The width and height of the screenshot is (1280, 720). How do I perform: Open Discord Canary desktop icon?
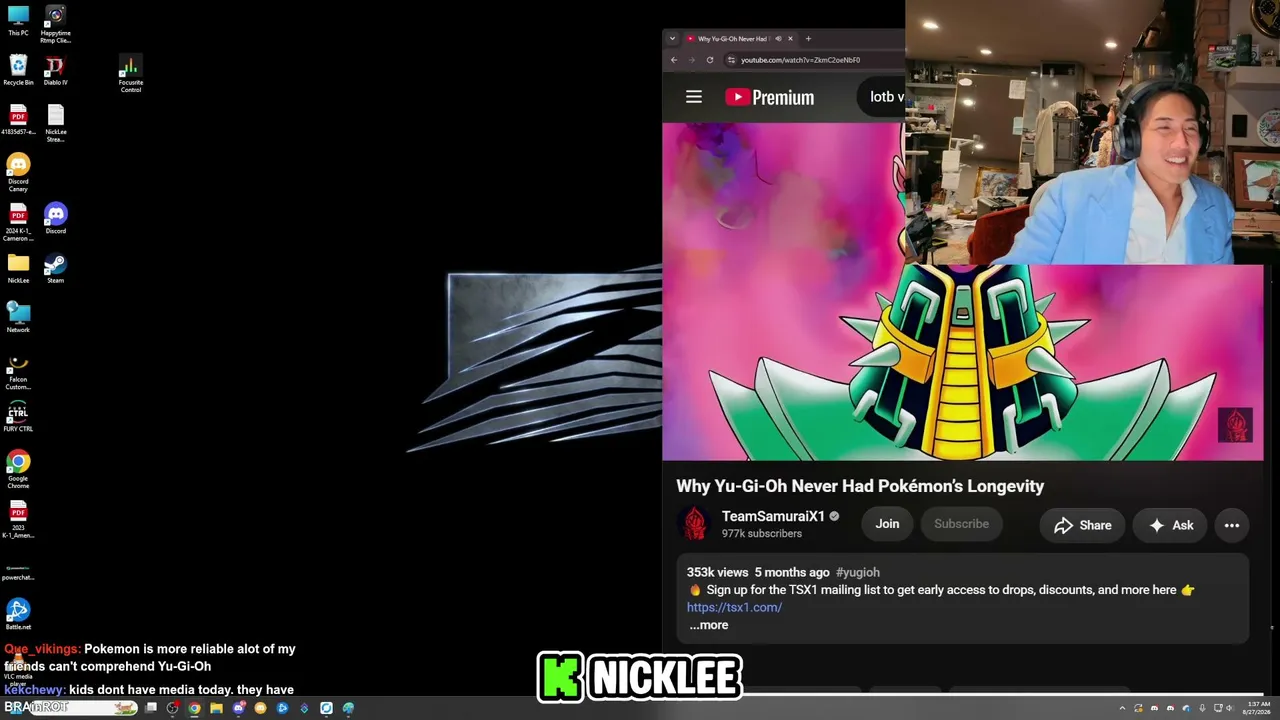(18, 172)
